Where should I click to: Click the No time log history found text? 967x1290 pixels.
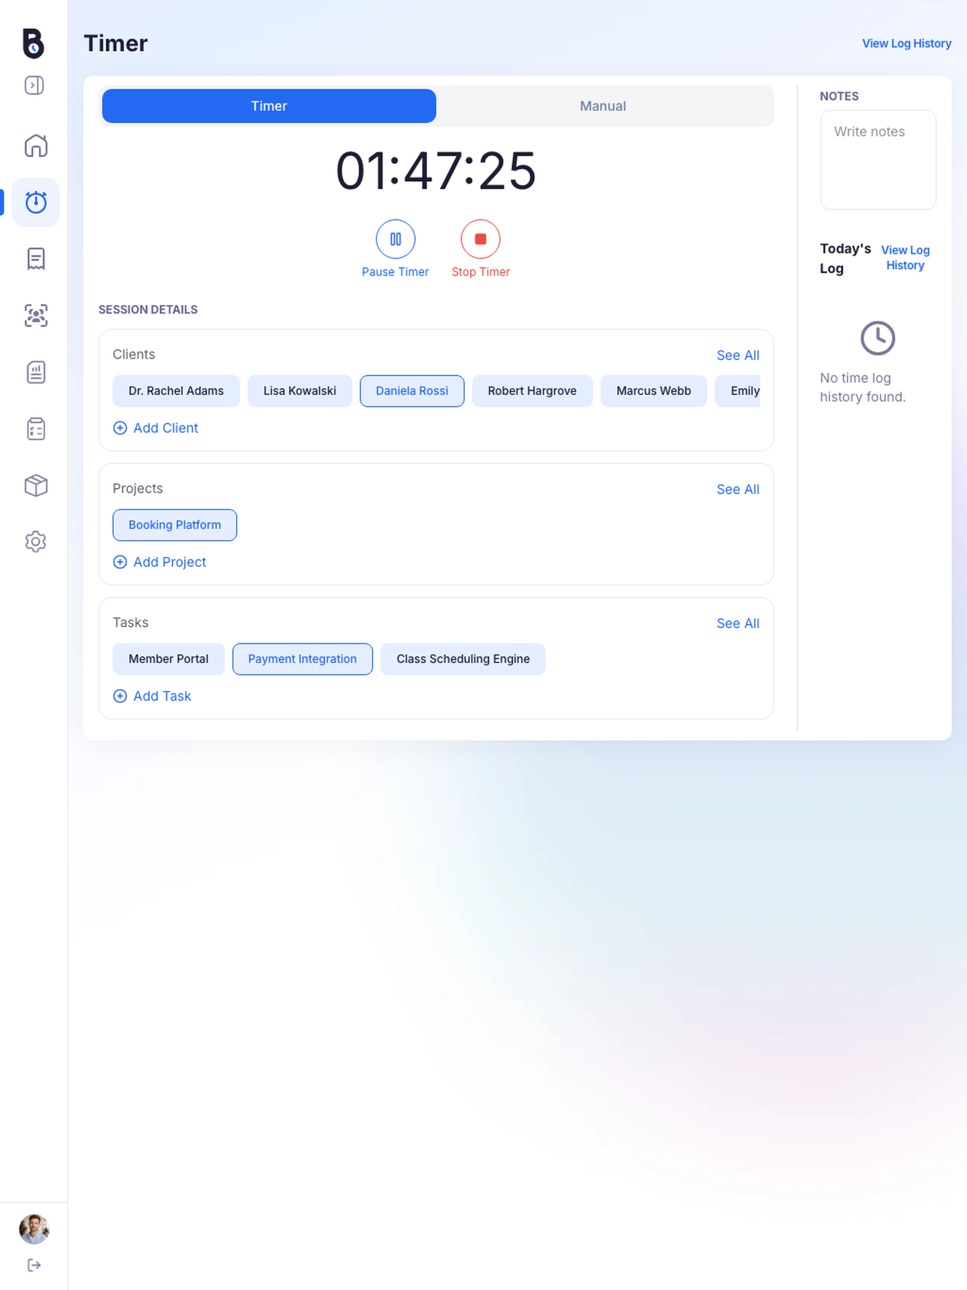click(863, 387)
